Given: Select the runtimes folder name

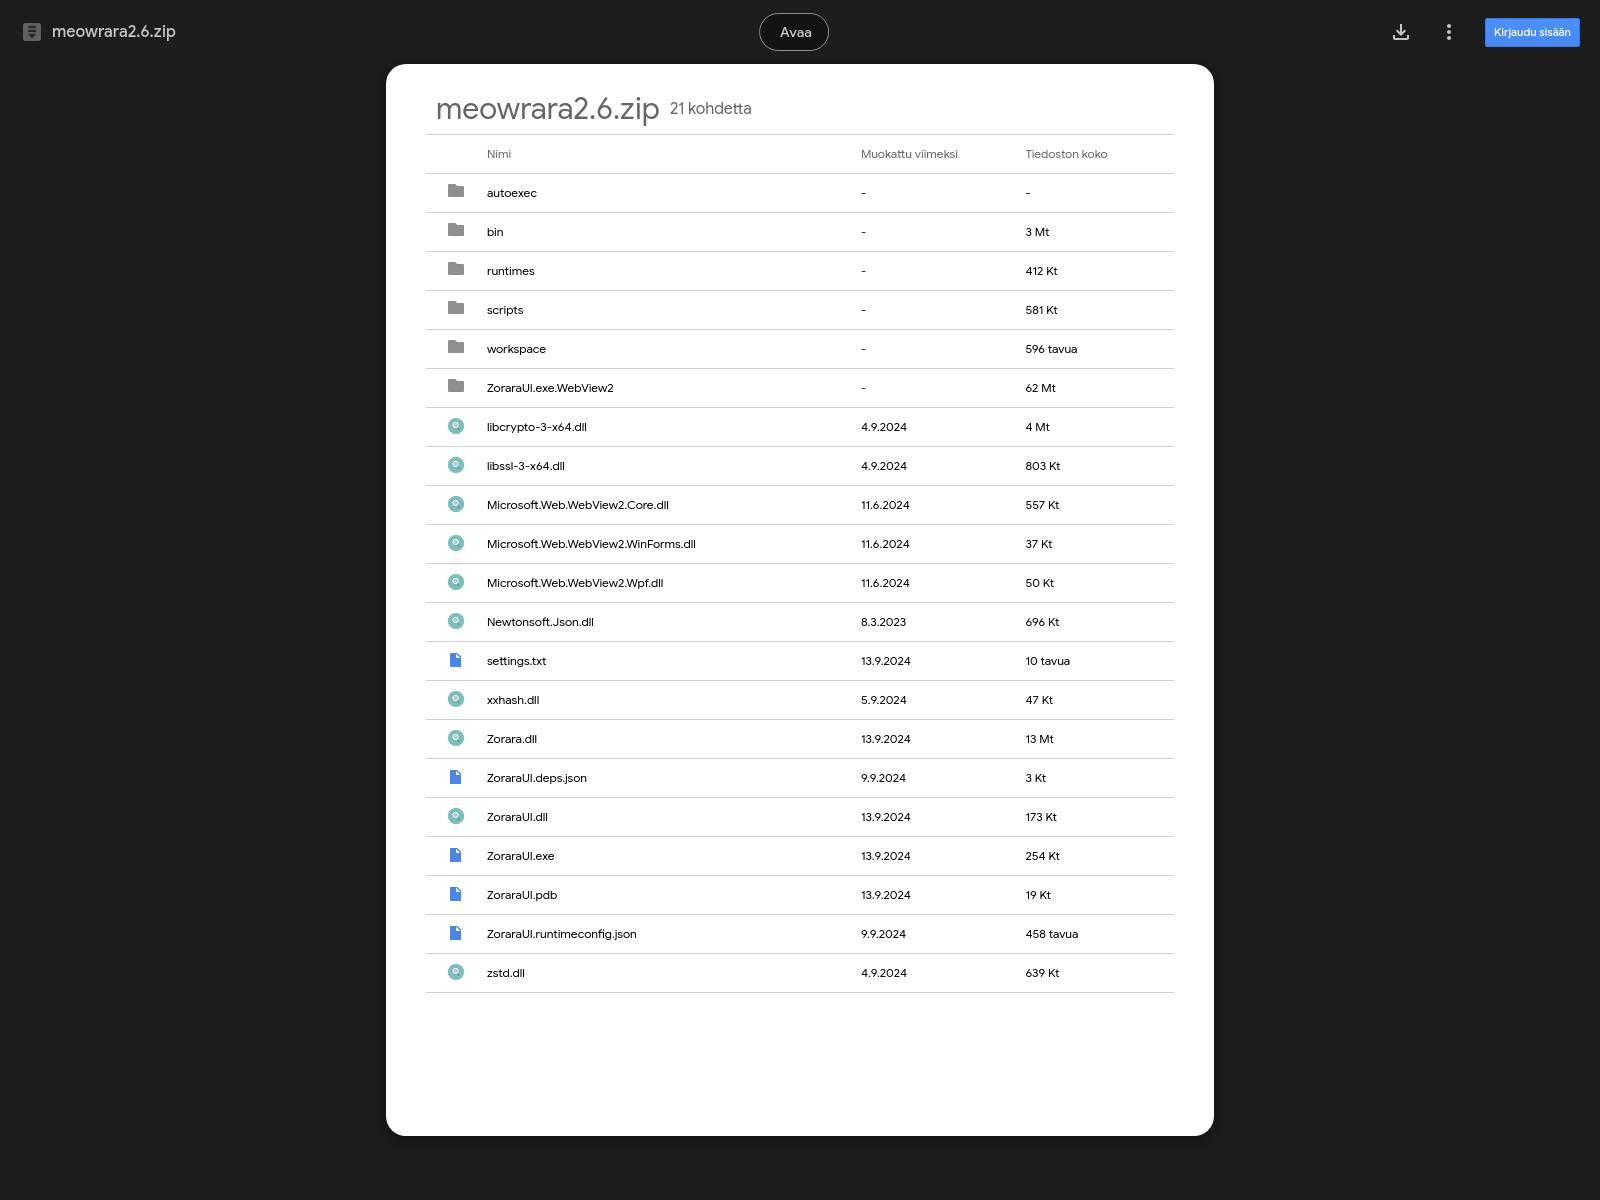Looking at the screenshot, I should [x=511, y=271].
